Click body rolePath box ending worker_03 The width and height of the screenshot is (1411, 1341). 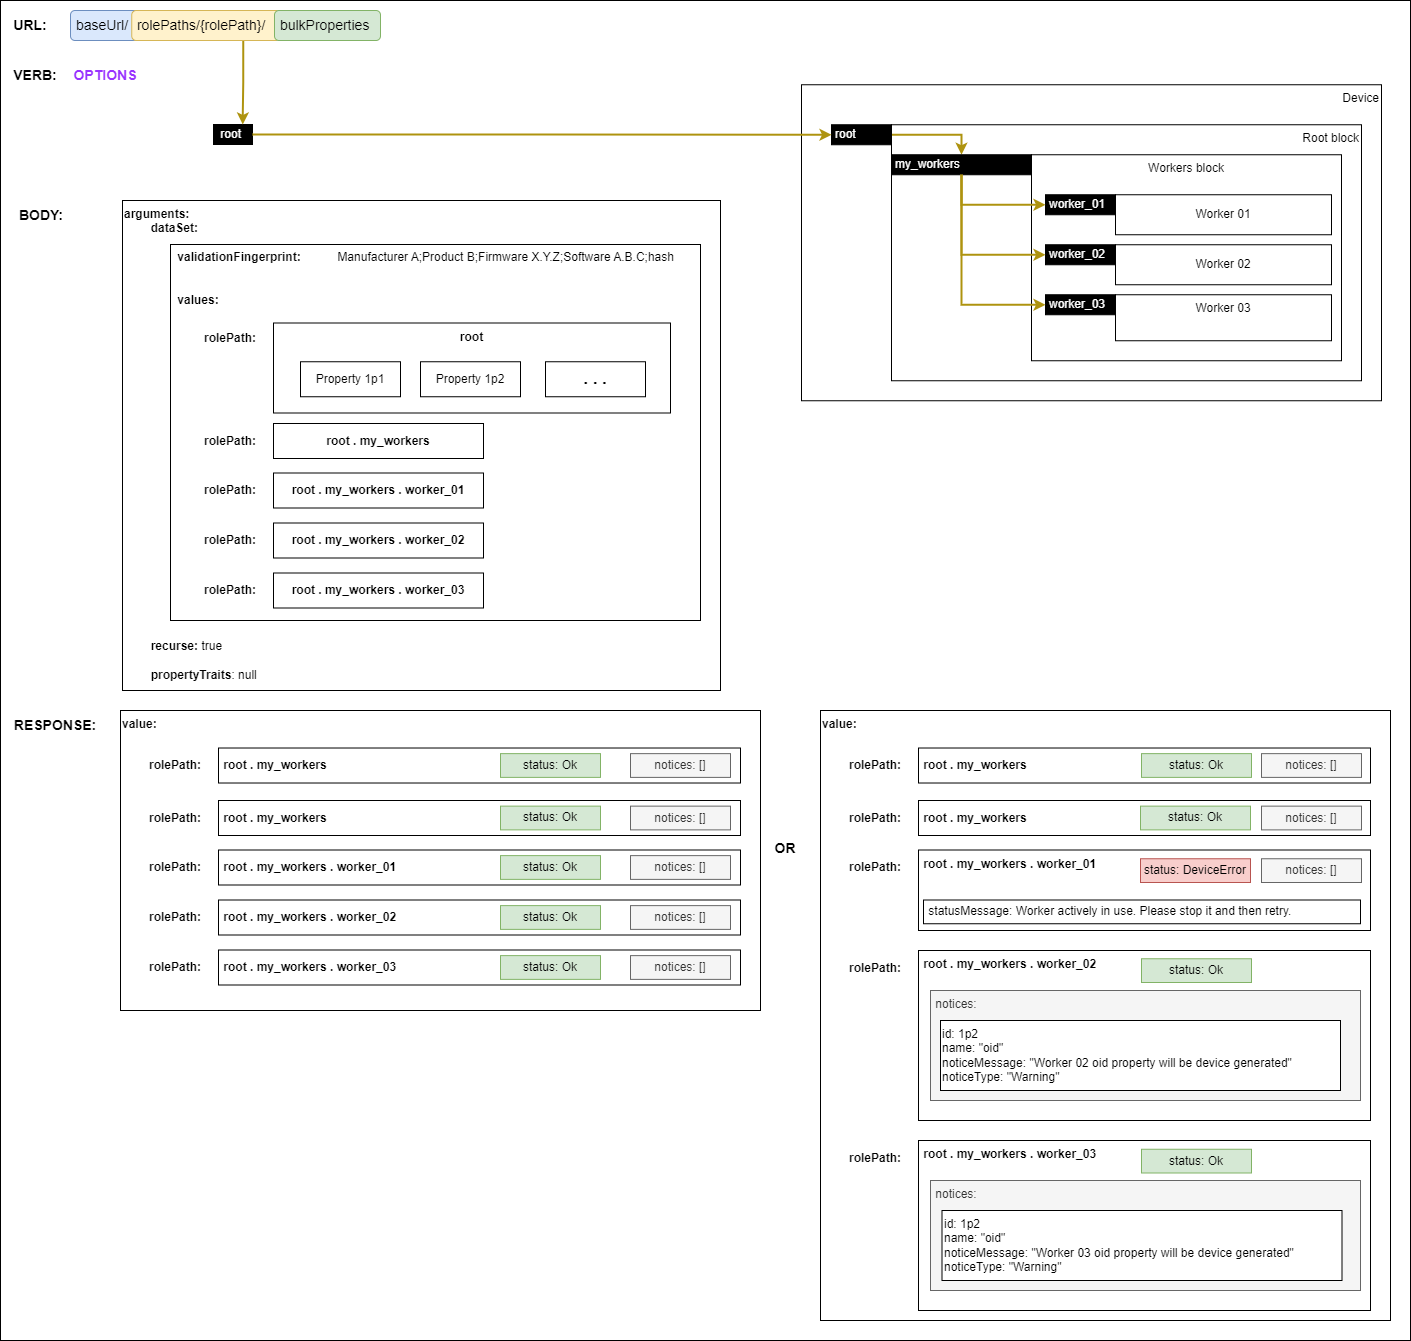pyautogui.click(x=378, y=590)
